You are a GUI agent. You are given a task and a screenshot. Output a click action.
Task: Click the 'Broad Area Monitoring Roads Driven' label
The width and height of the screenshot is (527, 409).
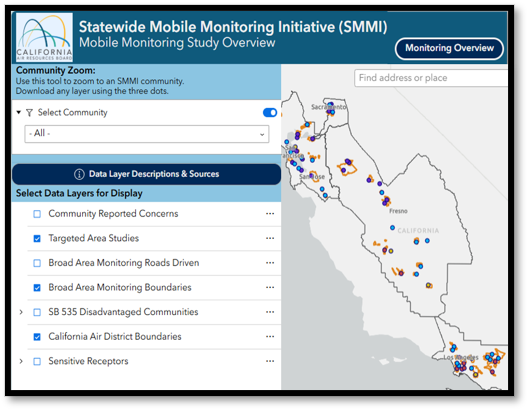pyautogui.click(x=124, y=263)
